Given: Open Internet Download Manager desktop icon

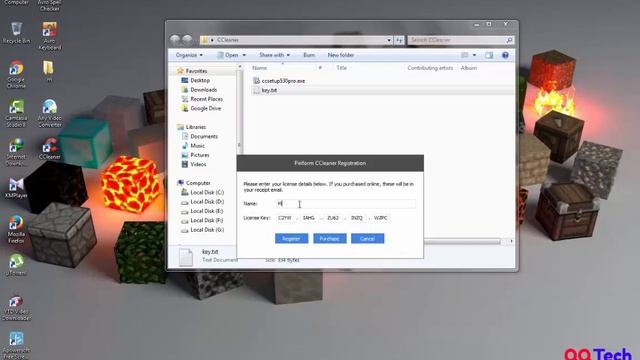Looking at the screenshot, I should tap(16, 152).
